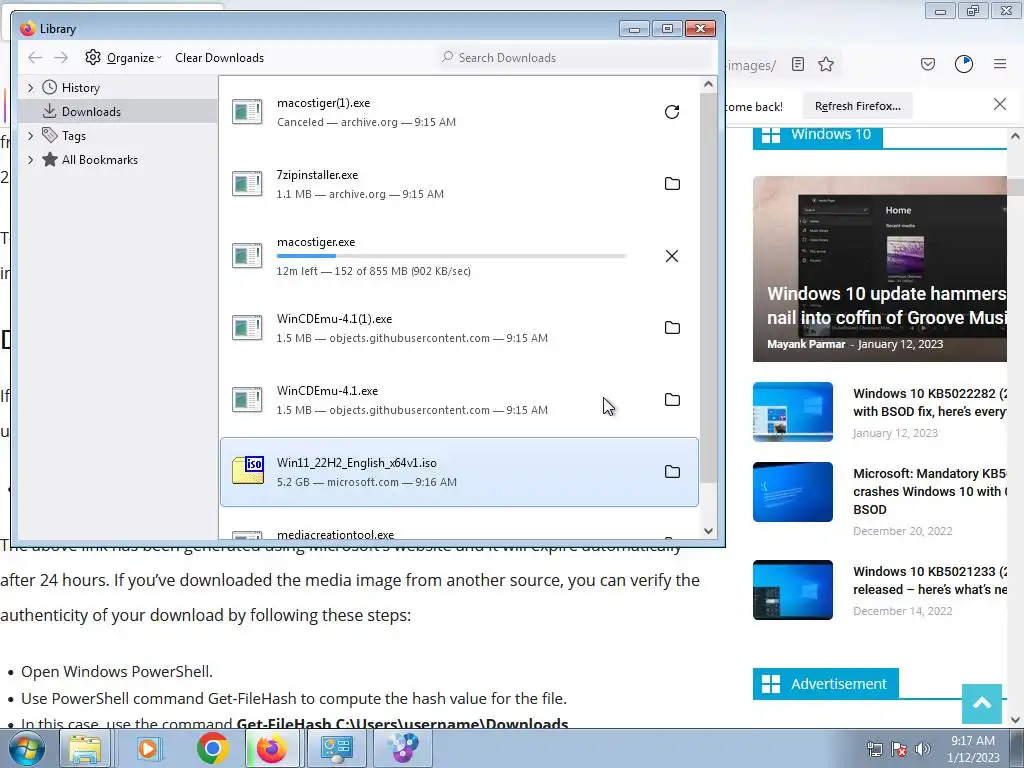Click thumbnail of KB5022282 article
The image size is (1024, 768).
pyautogui.click(x=792, y=412)
